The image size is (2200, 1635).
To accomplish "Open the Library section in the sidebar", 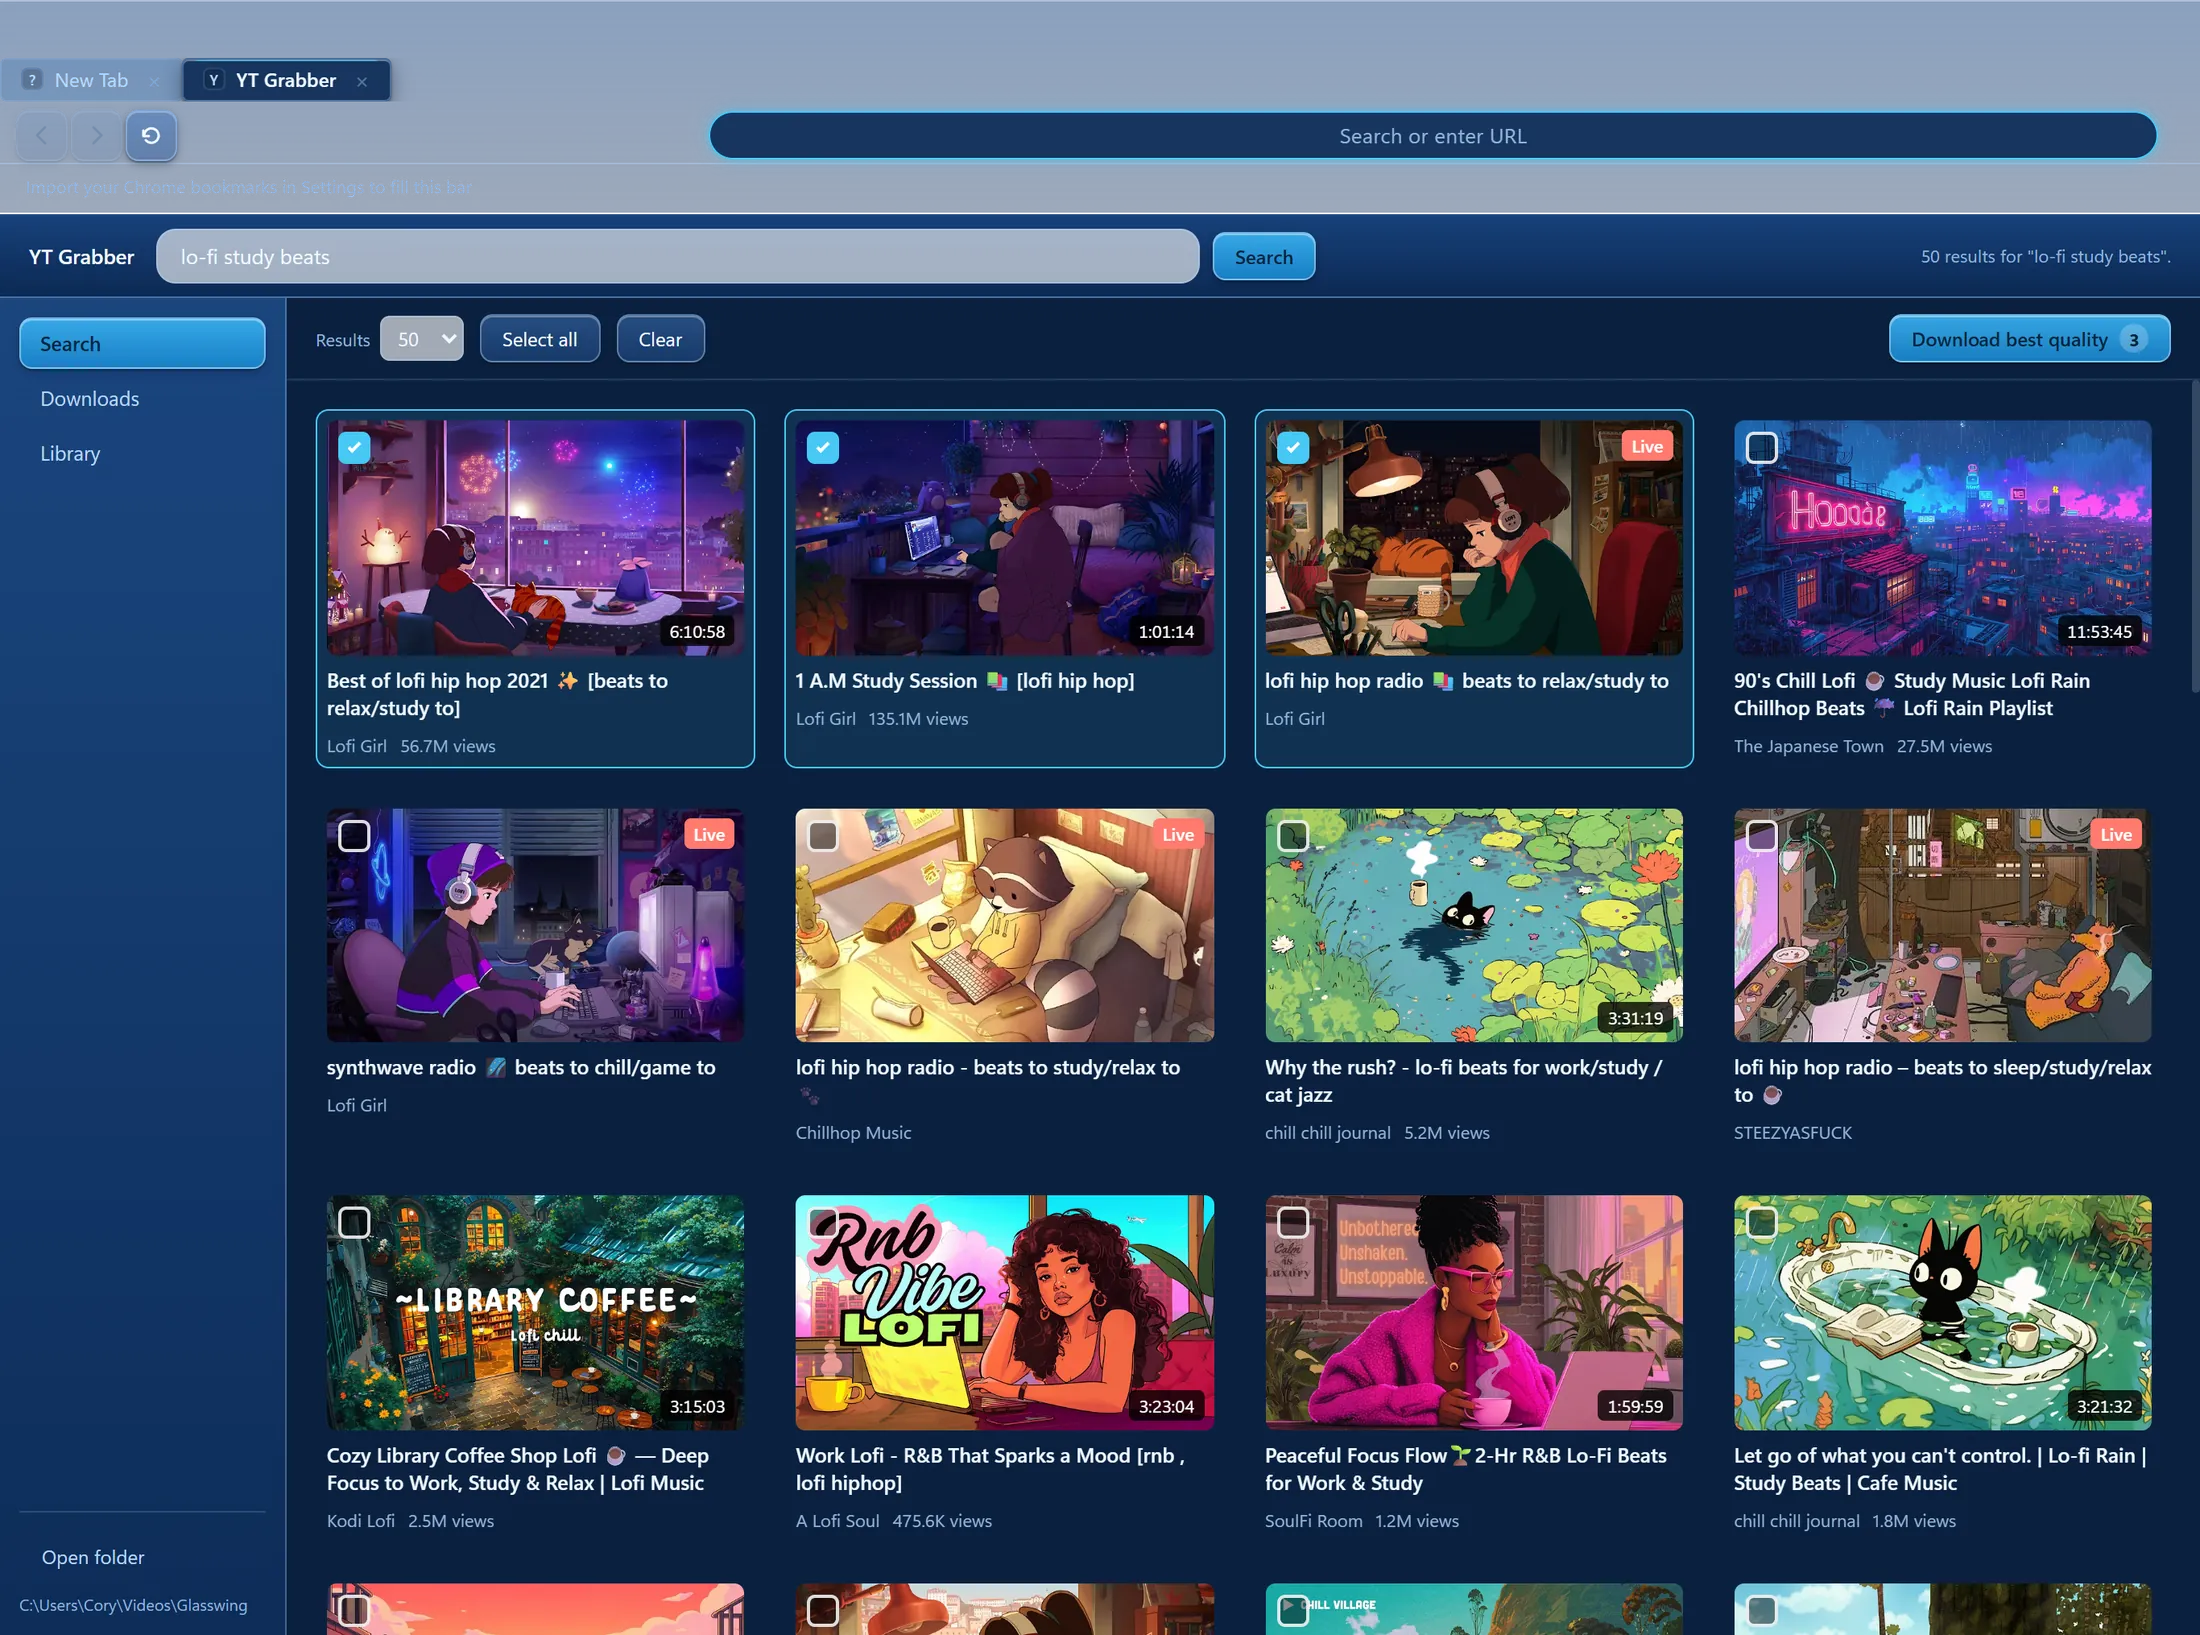I will coord(142,454).
